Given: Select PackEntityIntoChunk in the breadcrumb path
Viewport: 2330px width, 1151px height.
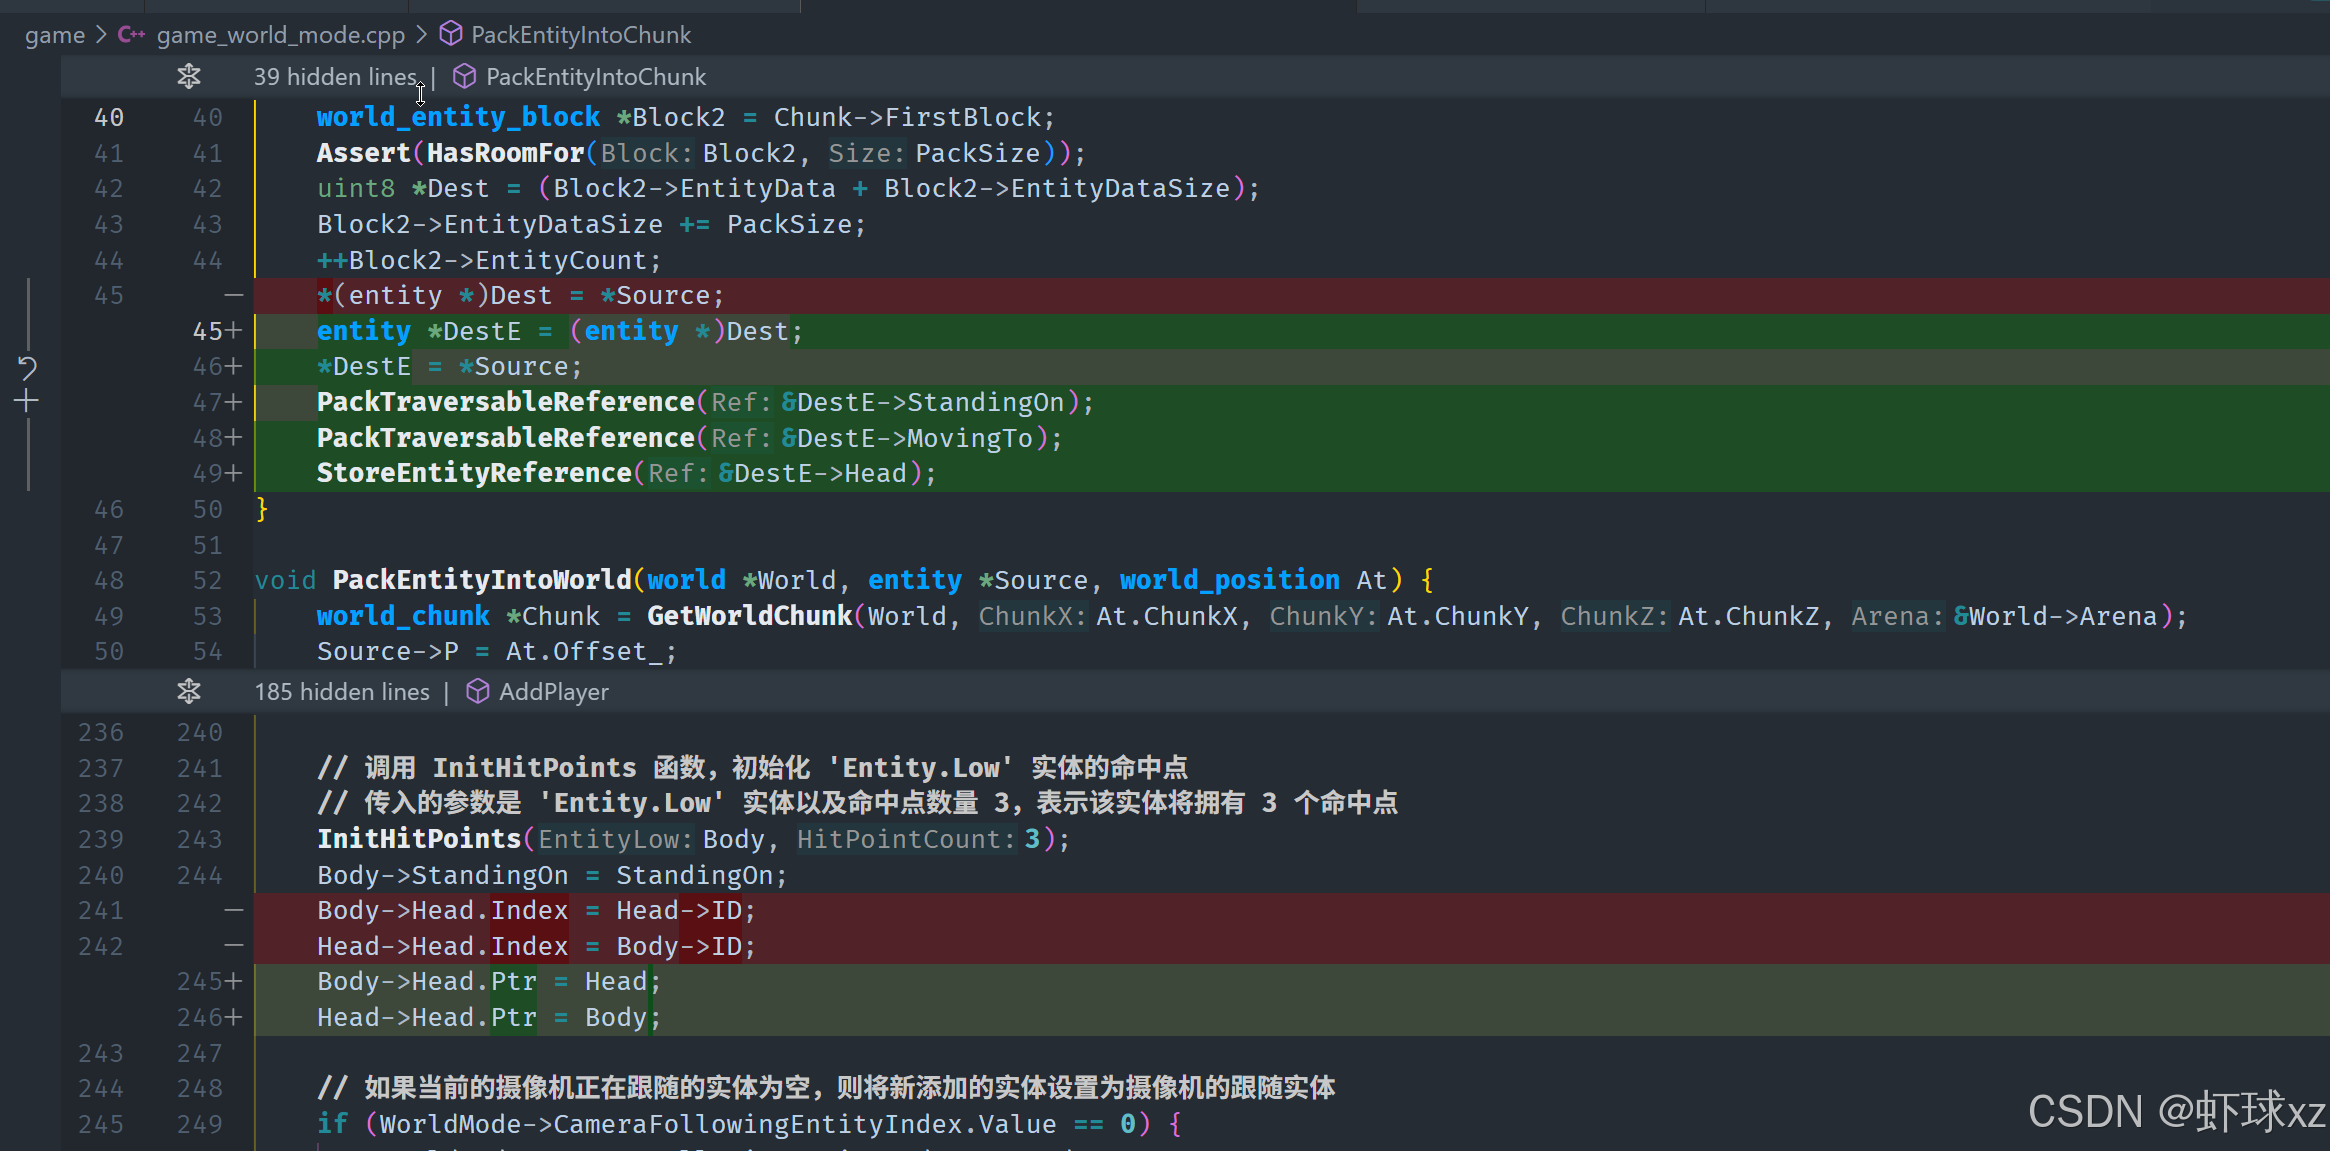Looking at the screenshot, I should [x=580, y=35].
